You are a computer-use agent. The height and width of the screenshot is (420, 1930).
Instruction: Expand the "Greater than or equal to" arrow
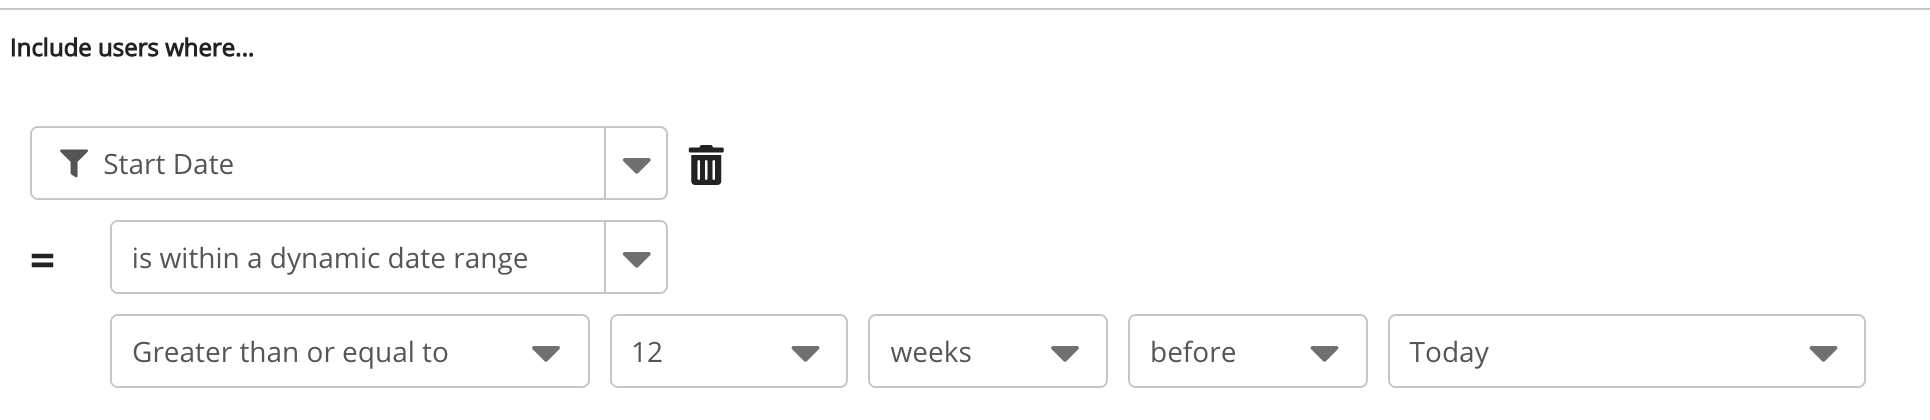point(546,352)
